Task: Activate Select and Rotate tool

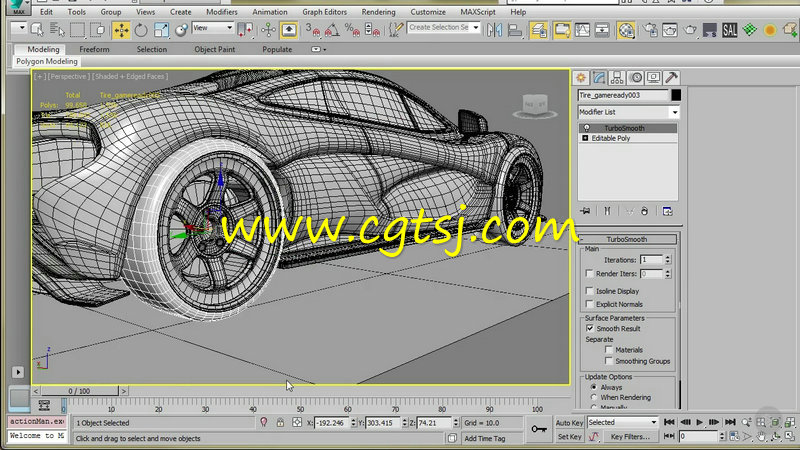Action: (x=141, y=30)
